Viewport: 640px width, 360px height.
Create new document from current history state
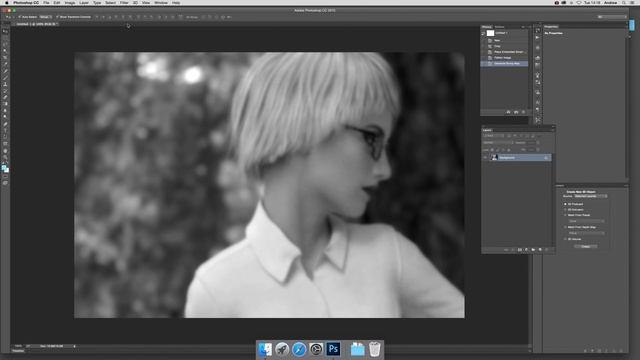point(508,112)
